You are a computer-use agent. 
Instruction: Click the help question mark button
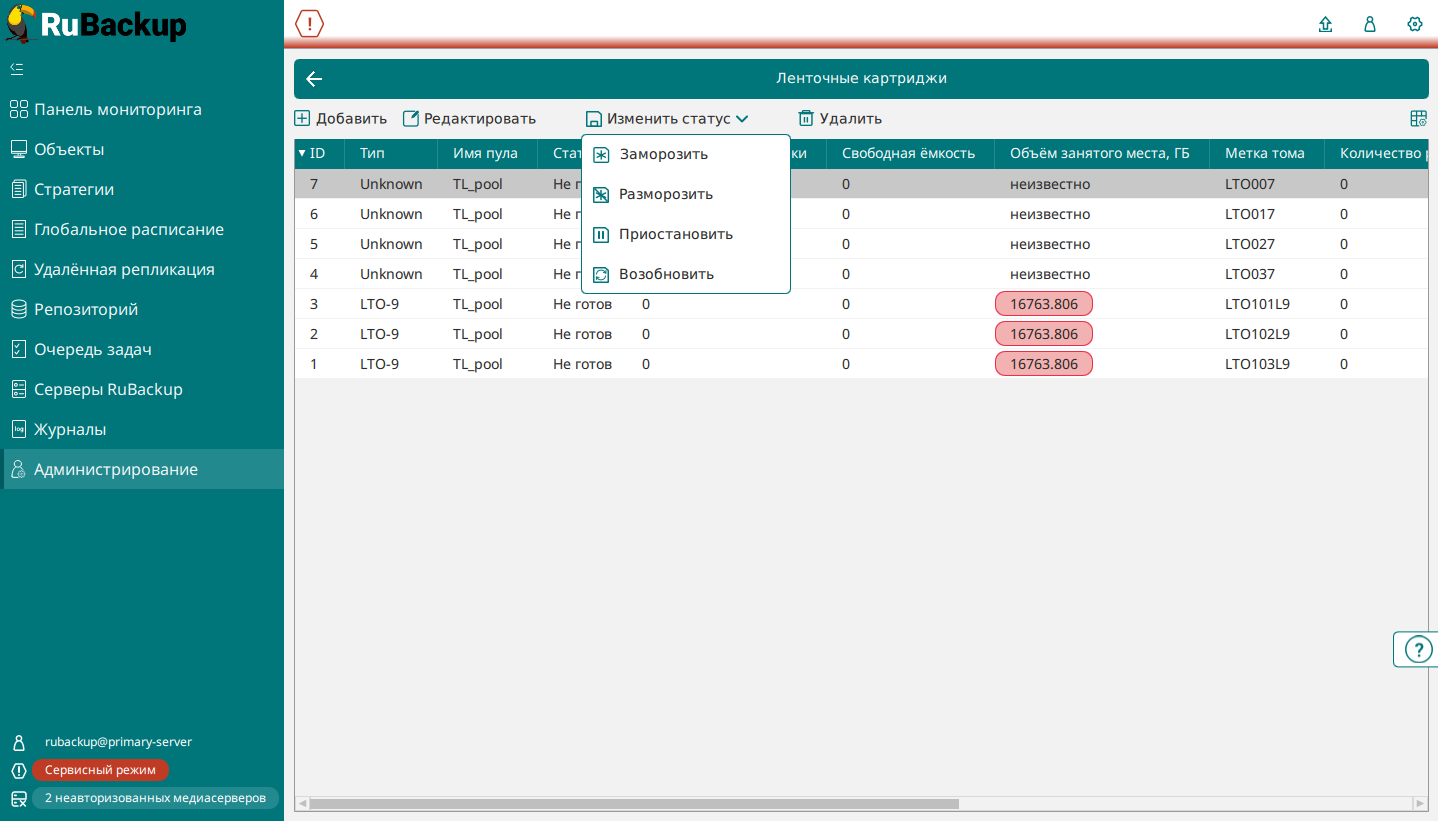point(1418,649)
